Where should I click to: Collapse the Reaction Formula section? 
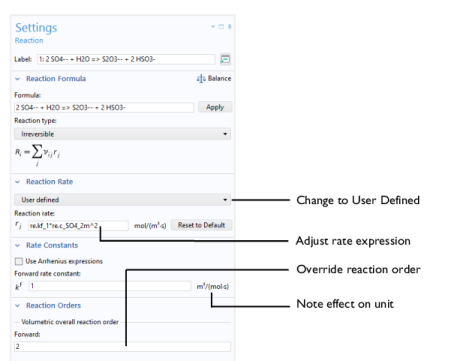[18, 79]
